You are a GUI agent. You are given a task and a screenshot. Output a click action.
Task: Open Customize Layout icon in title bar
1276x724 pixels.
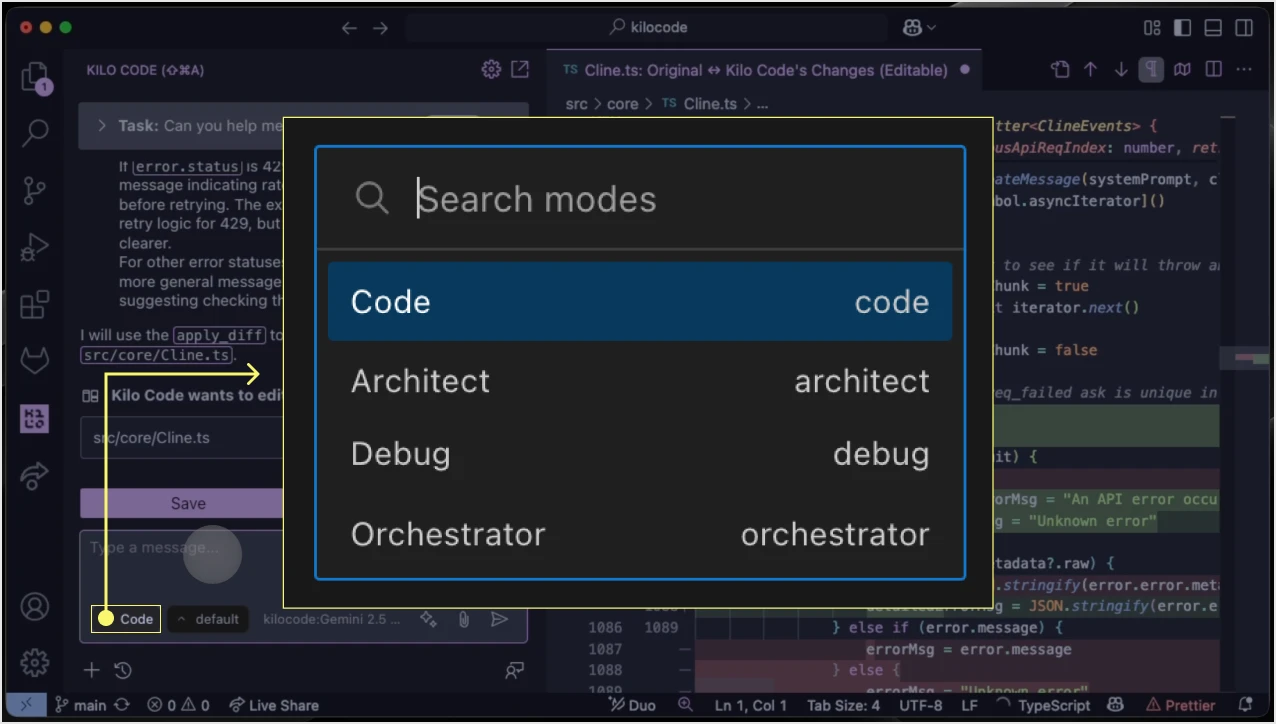pyautogui.click(x=1152, y=28)
